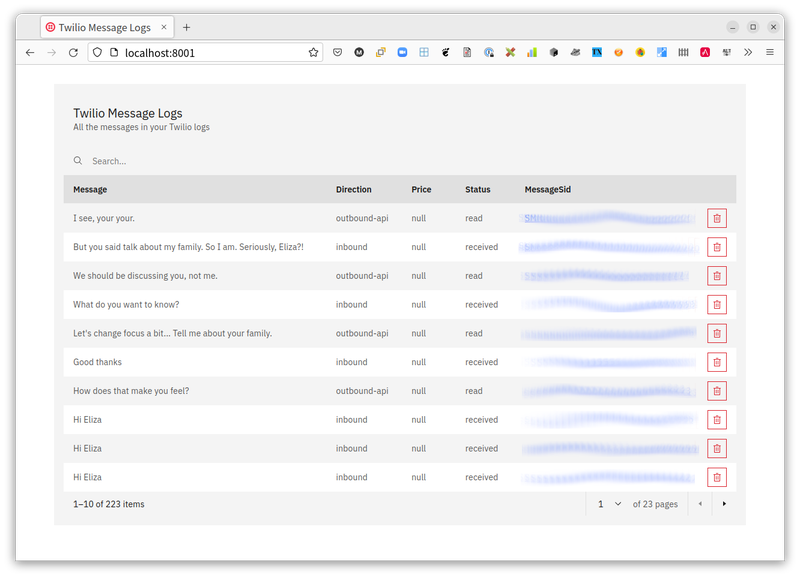
Task: Delete the 'How does that make you feel?' row
Action: [x=717, y=391]
